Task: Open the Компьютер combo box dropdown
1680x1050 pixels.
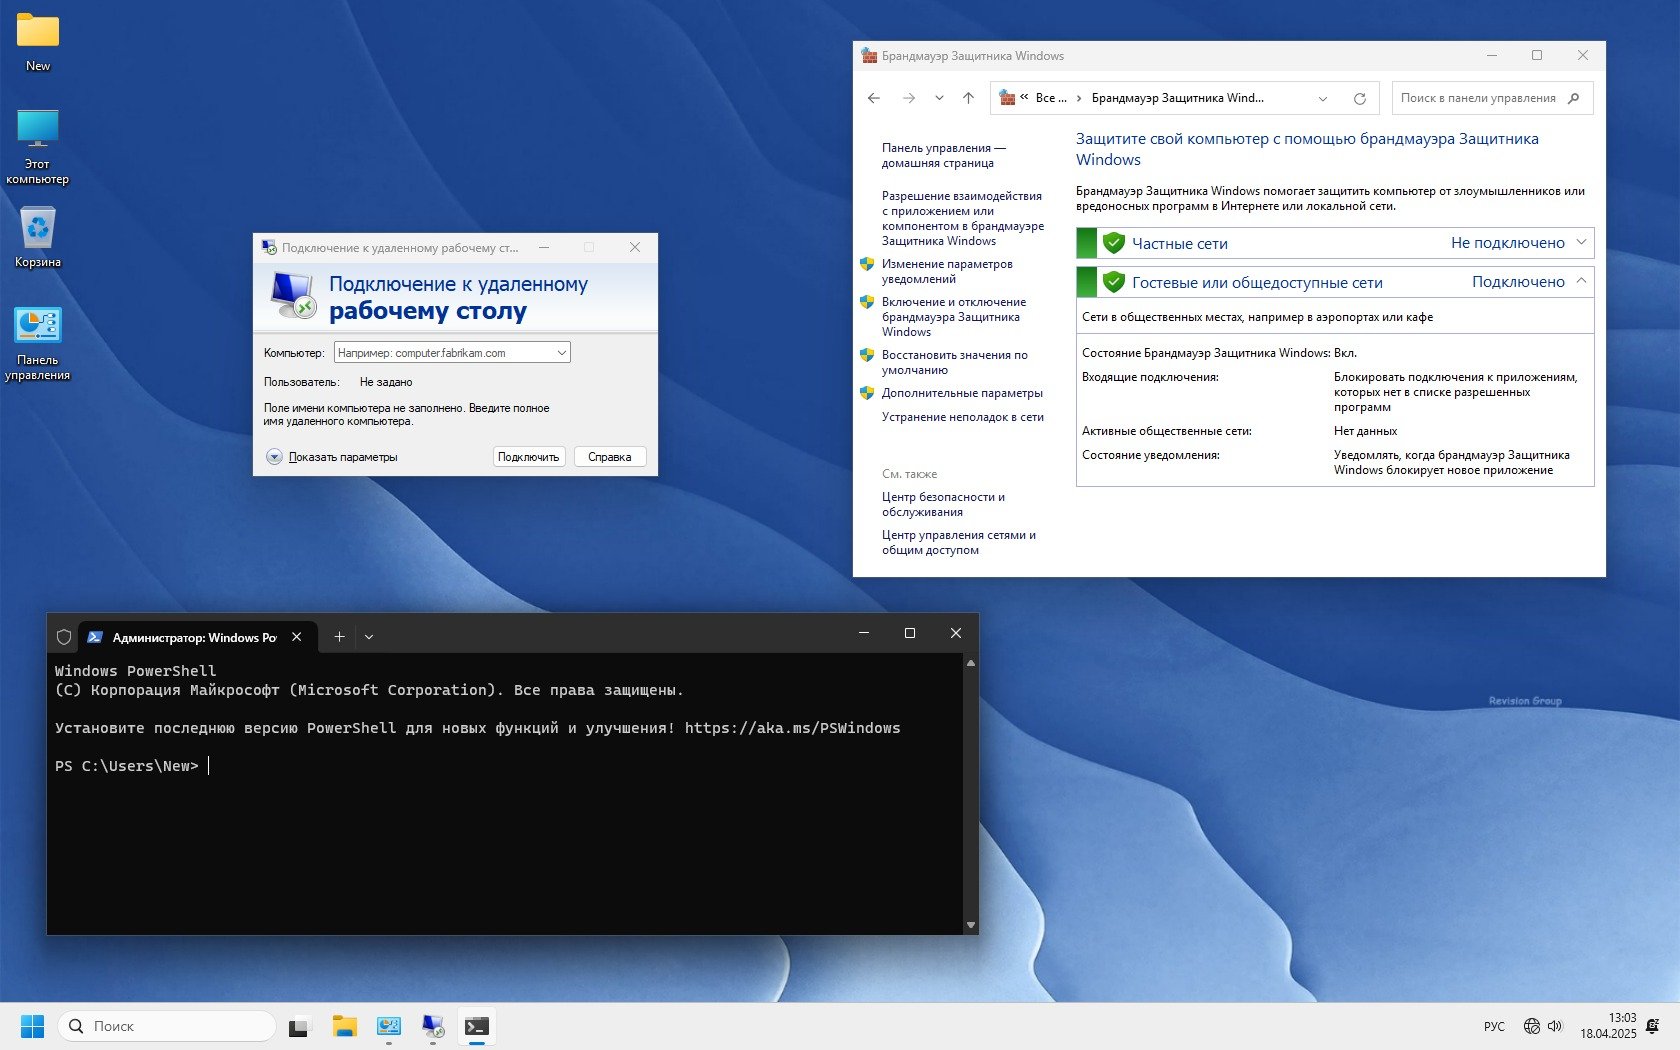Action: 561,353
